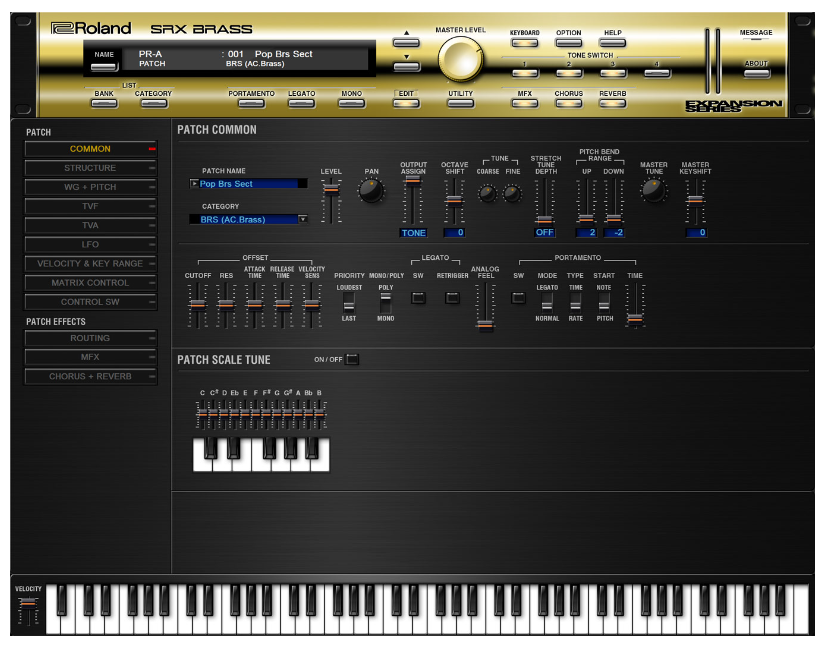Show the on-screen KEYBOARD
The image size is (834, 649).
click(x=525, y=43)
